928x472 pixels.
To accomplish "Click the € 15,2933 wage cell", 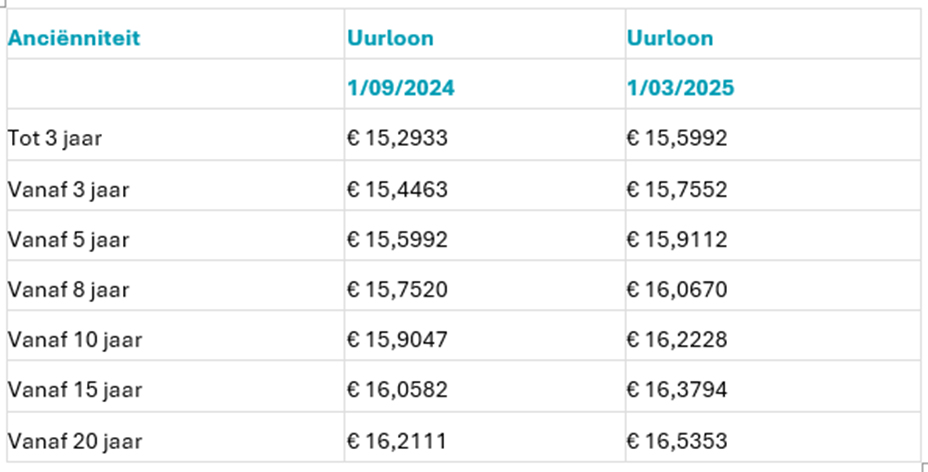I will pos(398,138).
